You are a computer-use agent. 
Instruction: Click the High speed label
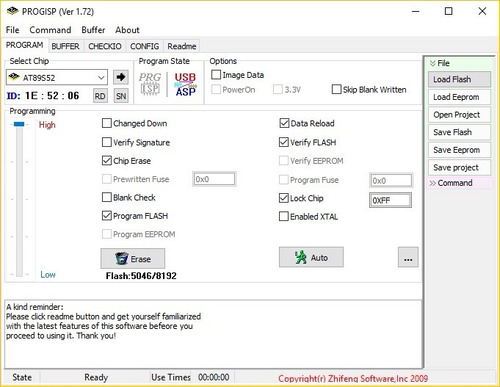tap(47, 125)
